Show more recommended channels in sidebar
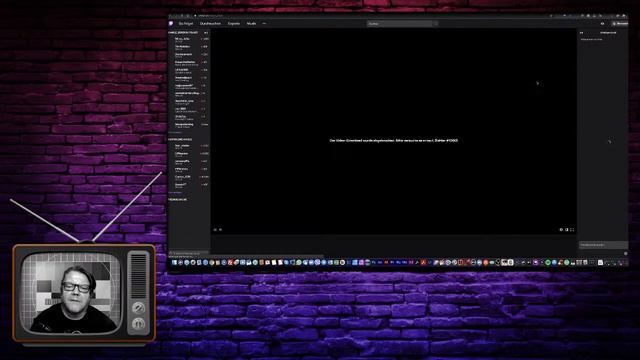 (x=175, y=192)
